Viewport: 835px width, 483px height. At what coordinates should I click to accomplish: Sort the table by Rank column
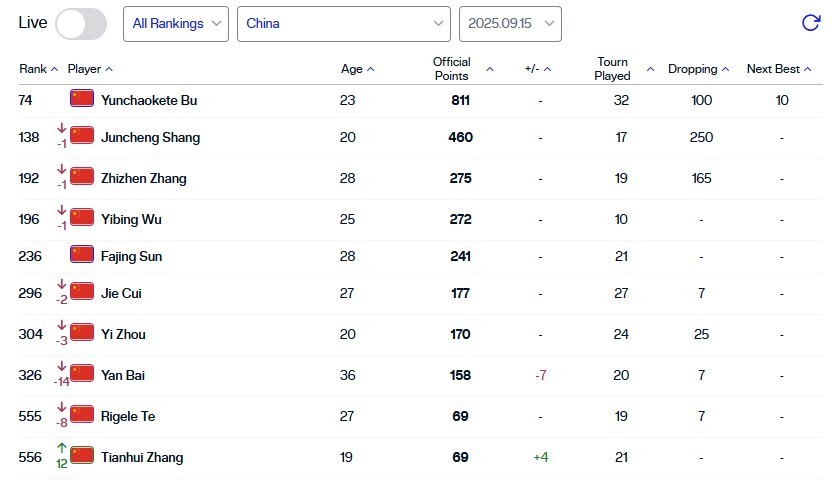(x=38, y=69)
